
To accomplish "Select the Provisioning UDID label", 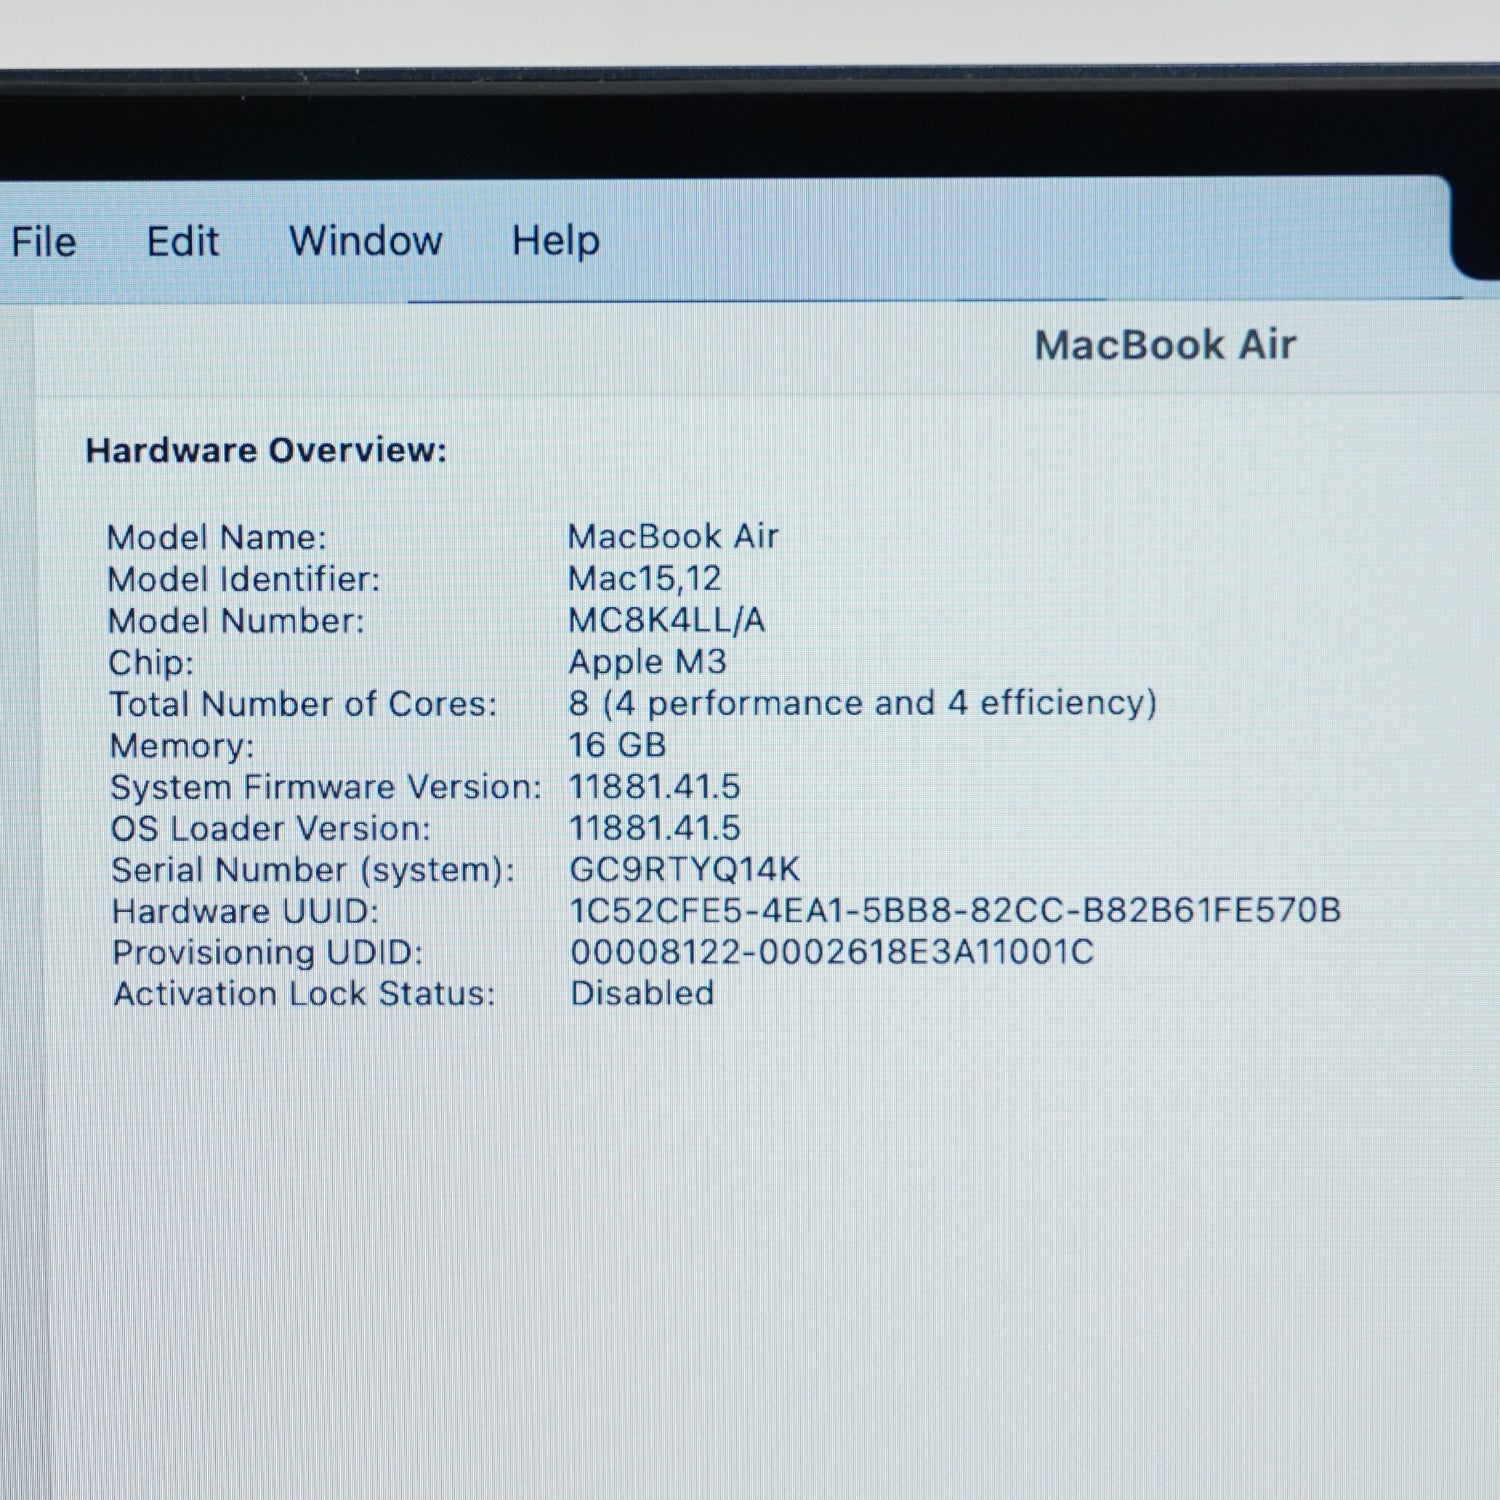I will click(268, 953).
